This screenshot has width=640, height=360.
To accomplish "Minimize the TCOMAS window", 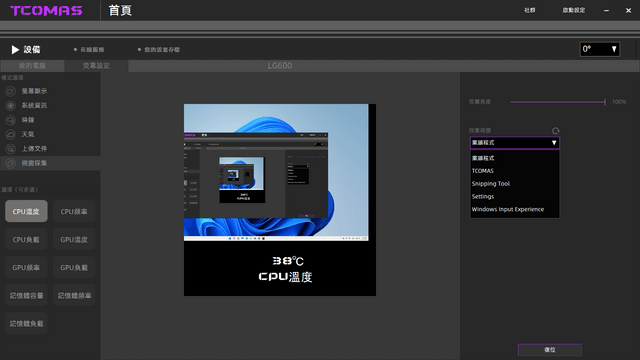I will tap(607, 11).
